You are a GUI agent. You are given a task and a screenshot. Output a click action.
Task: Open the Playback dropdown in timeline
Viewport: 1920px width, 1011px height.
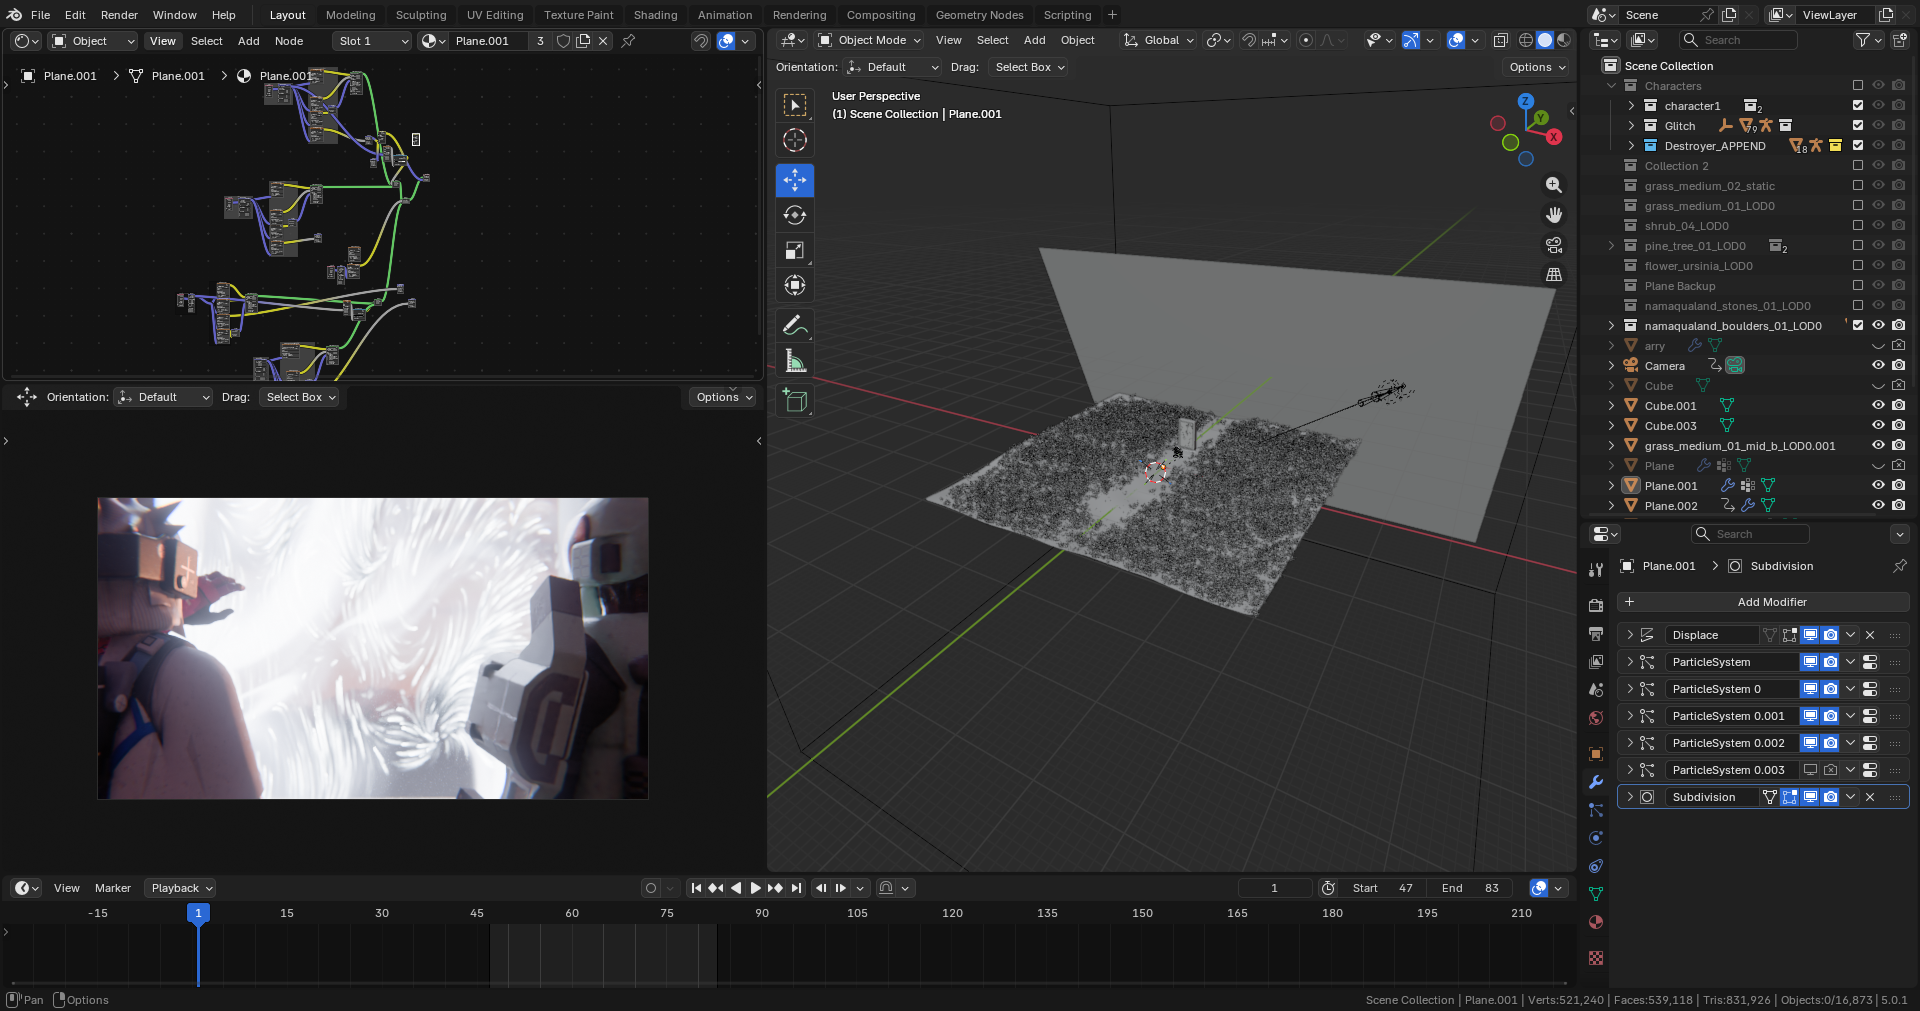click(180, 888)
